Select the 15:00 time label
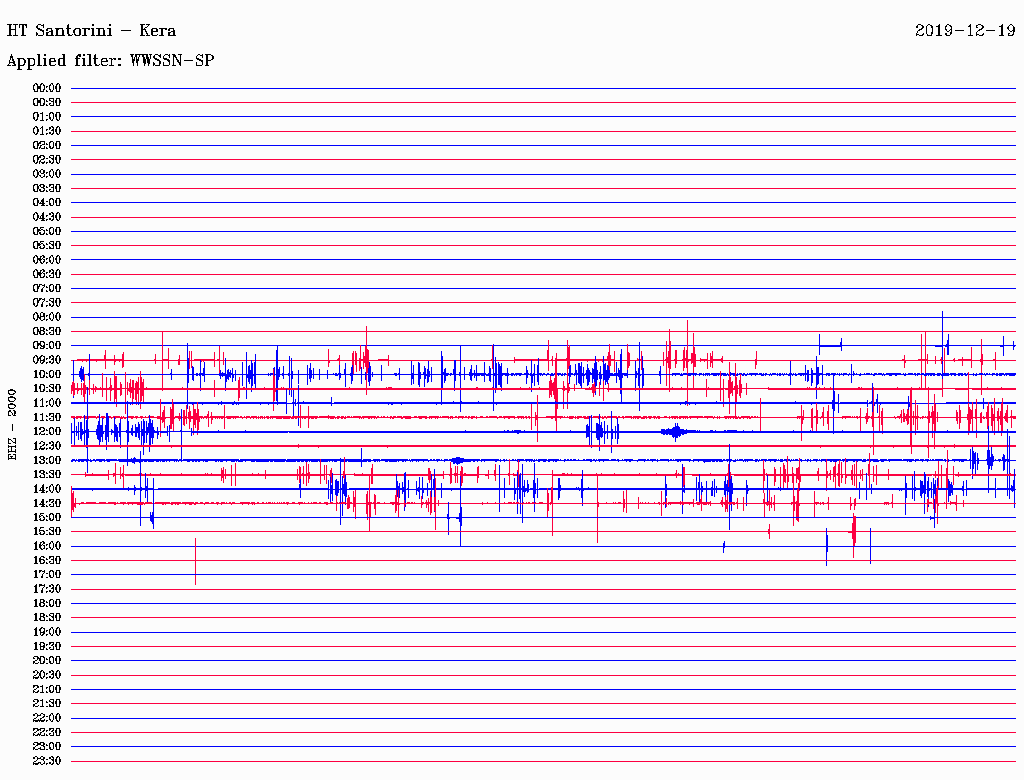This screenshot has width=1024, height=780. [x=47, y=517]
